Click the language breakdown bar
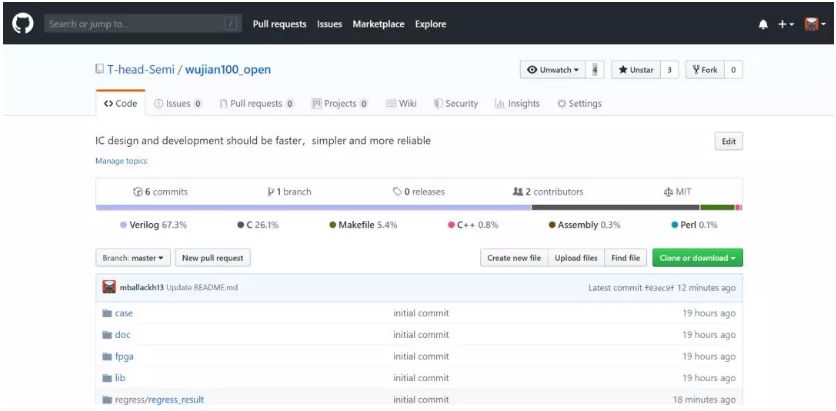 pyautogui.click(x=419, y=207)
